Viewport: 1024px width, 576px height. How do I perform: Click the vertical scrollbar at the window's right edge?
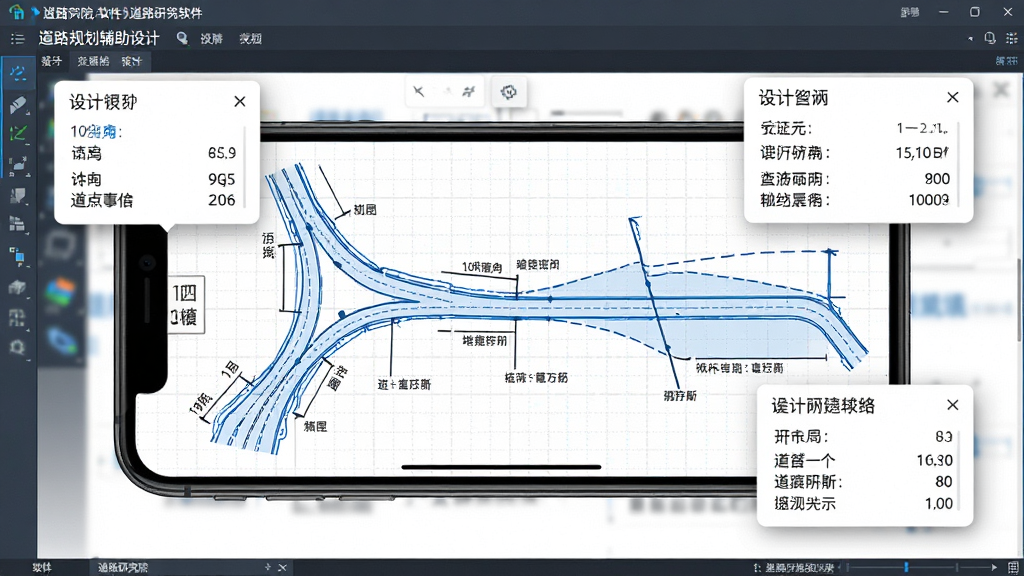point(1020,299)
